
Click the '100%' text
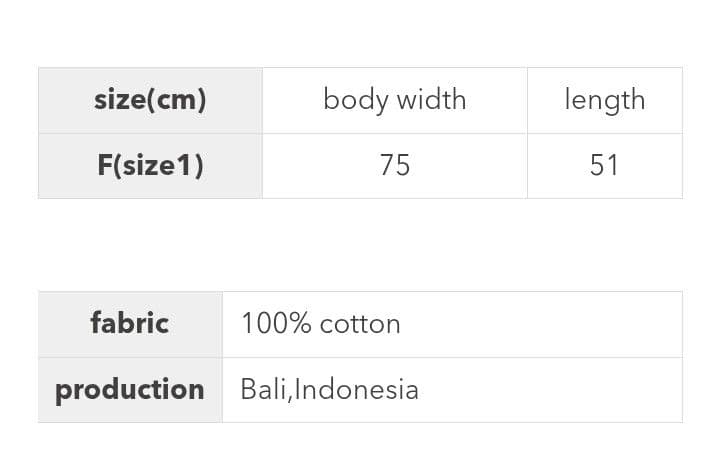276,324
